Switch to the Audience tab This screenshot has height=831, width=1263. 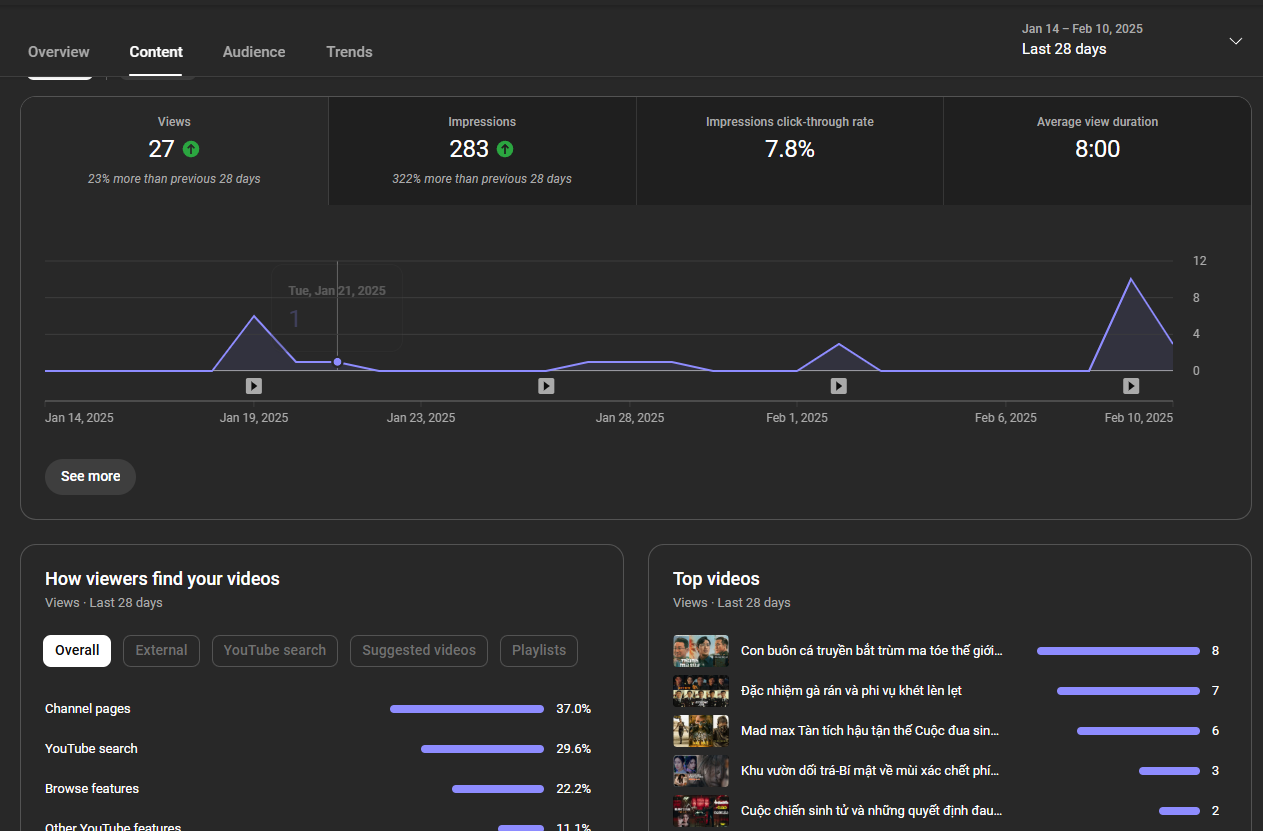(x=254, y=52)
